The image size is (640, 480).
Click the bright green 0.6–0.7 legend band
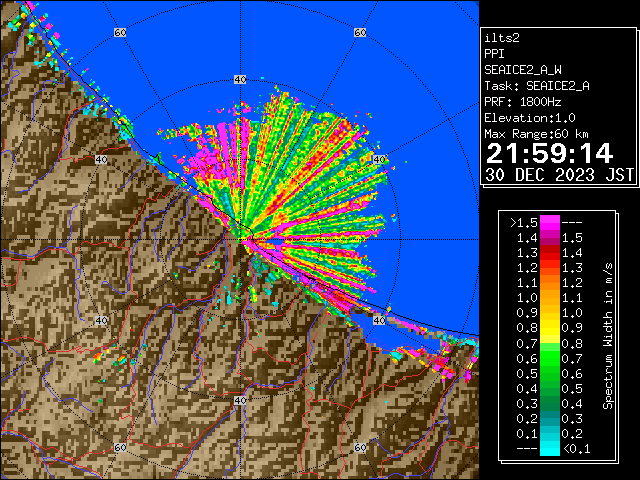point(549,358)
